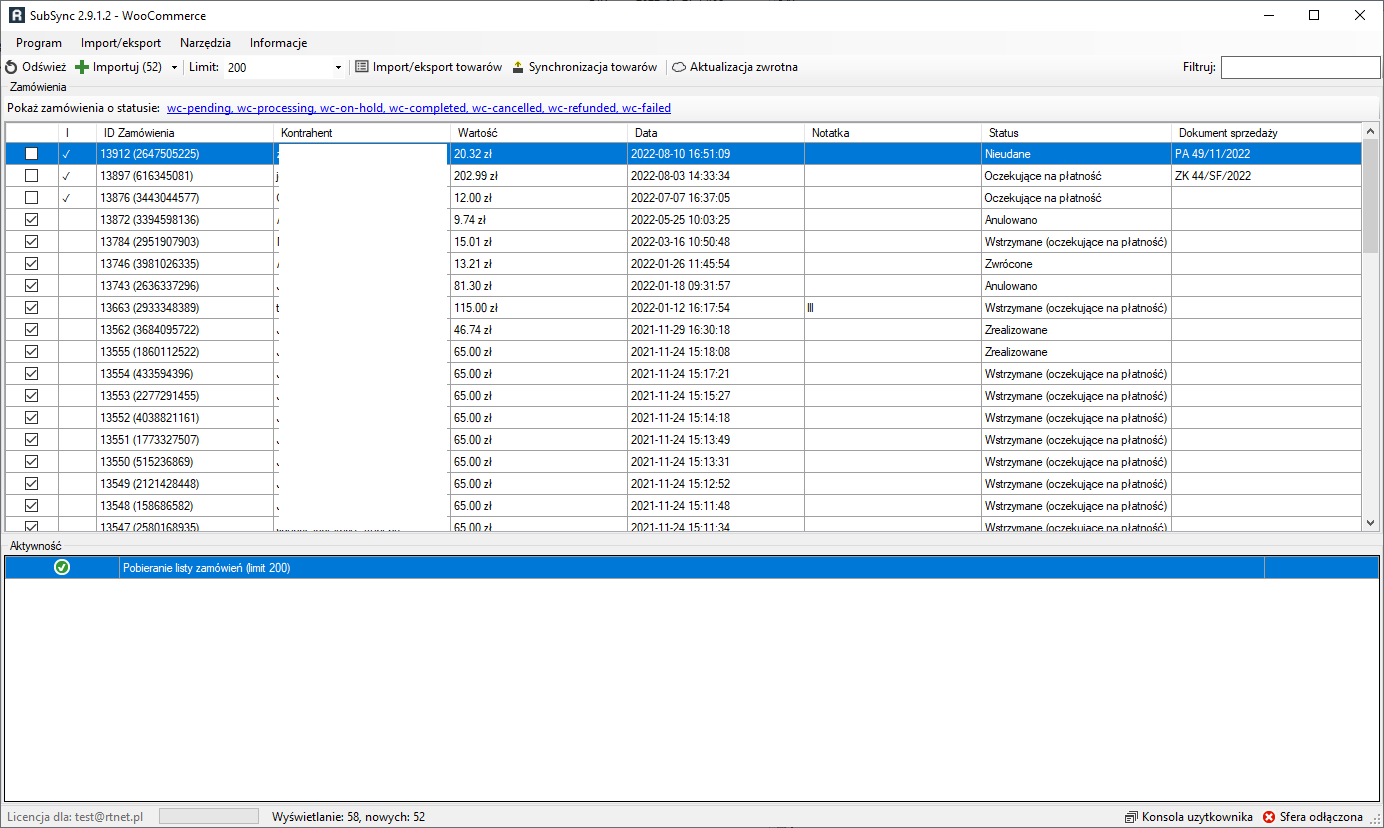Select document cell ZK 44/SF/2022
Screen dimensions: 1384x828
(x=1266, y=176)
